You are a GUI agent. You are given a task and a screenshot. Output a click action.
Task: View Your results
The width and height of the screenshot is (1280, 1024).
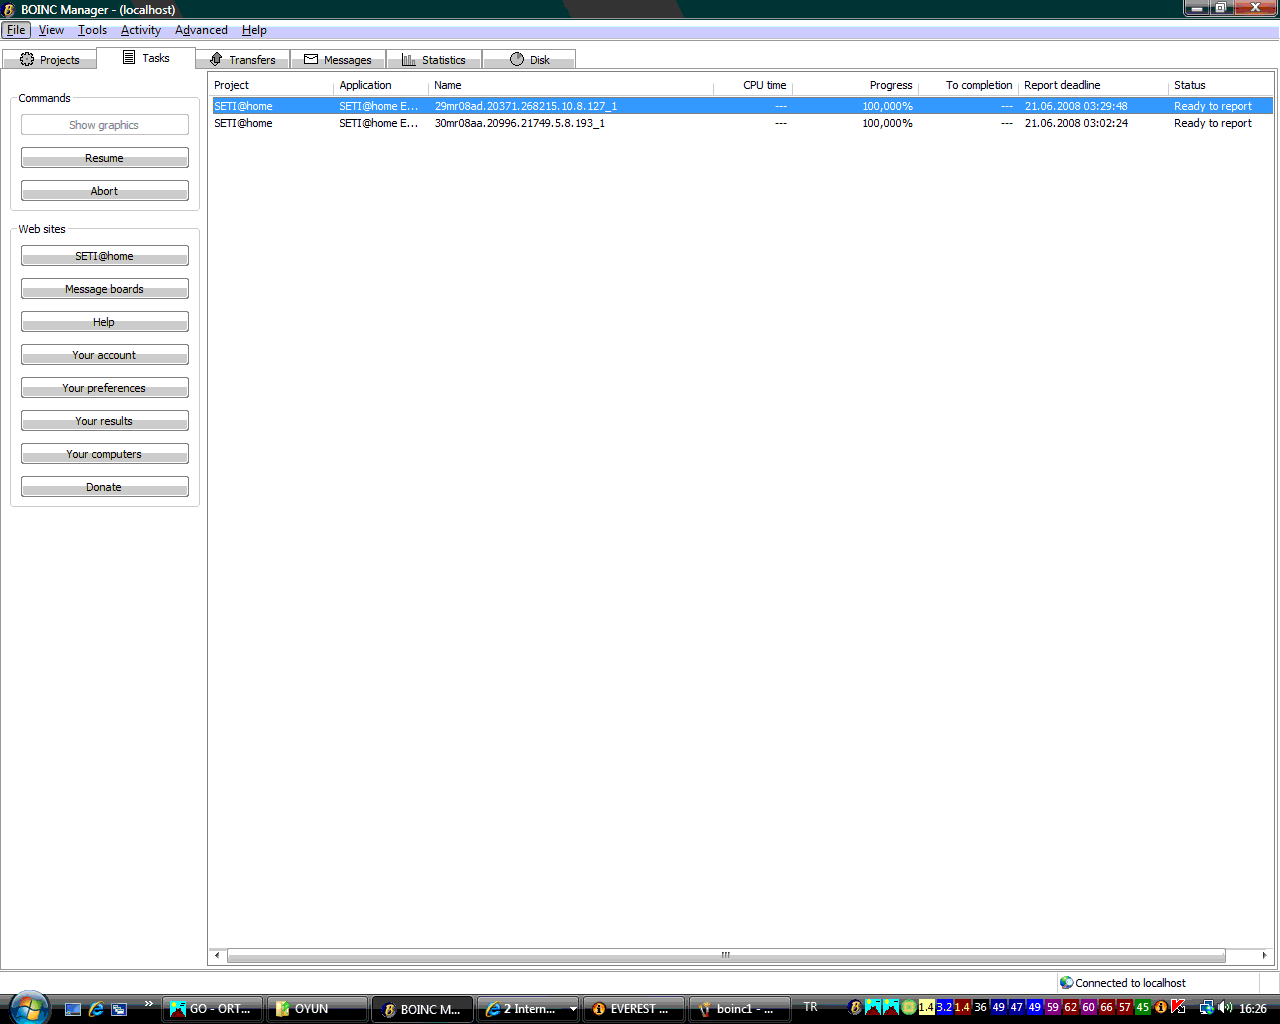pyautogui.click(x=104, y=421)
